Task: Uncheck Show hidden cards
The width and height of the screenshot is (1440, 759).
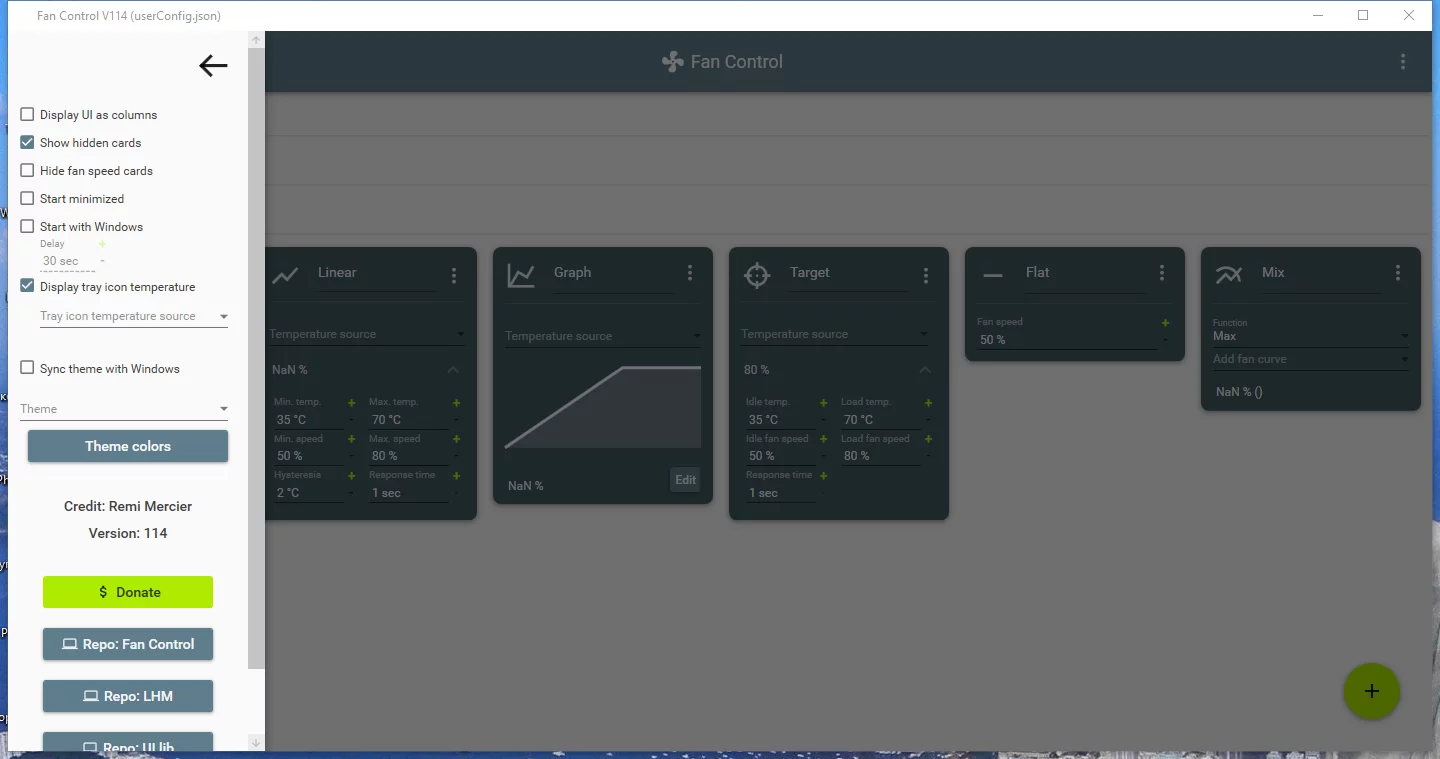Action: (x=27, y=143)
